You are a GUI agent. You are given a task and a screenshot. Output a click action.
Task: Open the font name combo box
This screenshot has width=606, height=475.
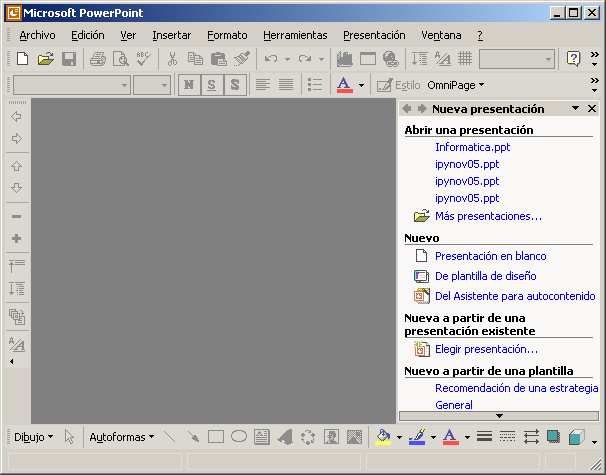tap(70, 85)
